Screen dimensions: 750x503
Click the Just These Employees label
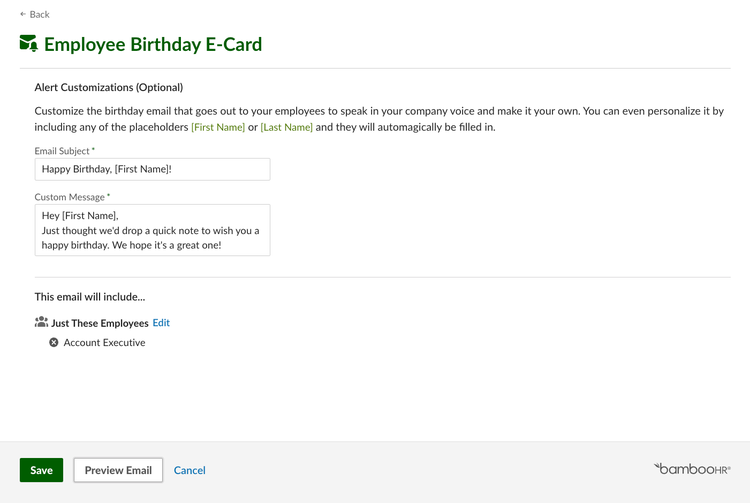coord(100,323)
